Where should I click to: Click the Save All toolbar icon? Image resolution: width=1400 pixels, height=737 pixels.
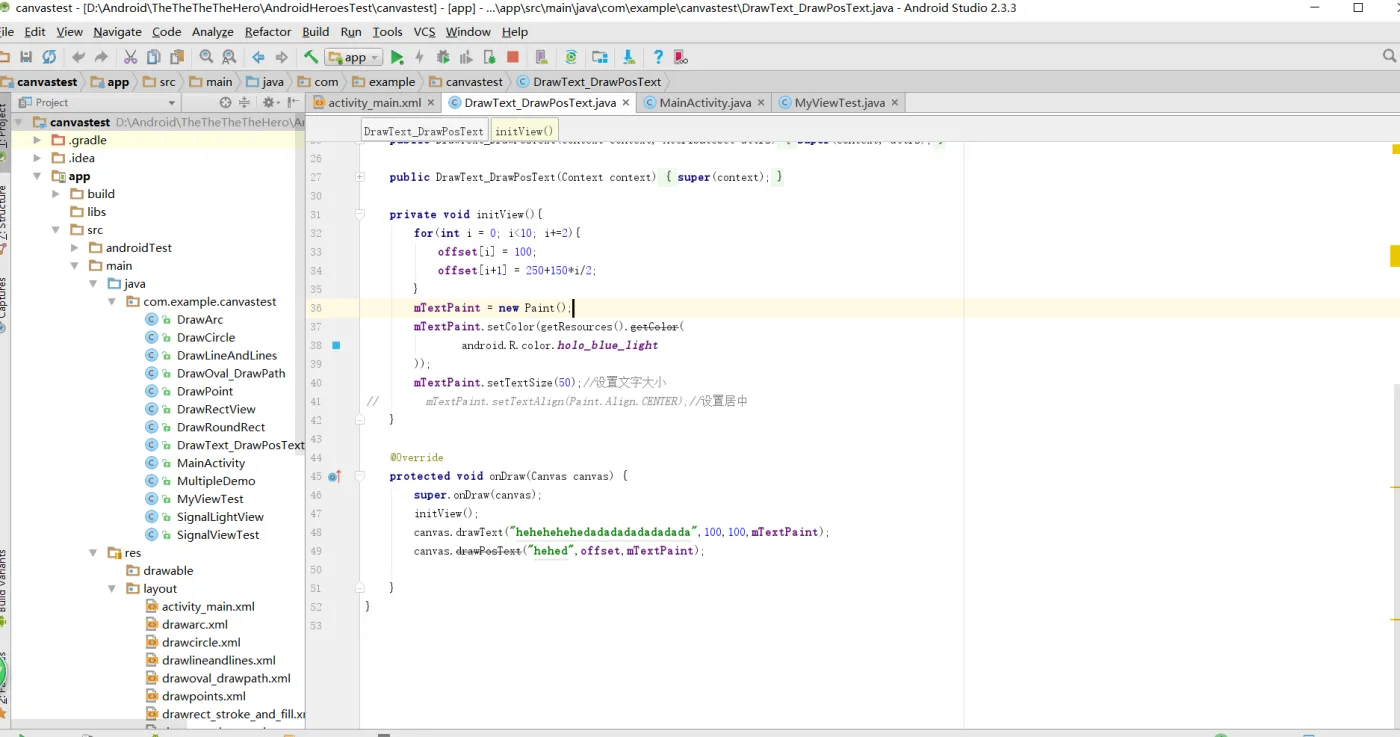[x=26, y=57]
